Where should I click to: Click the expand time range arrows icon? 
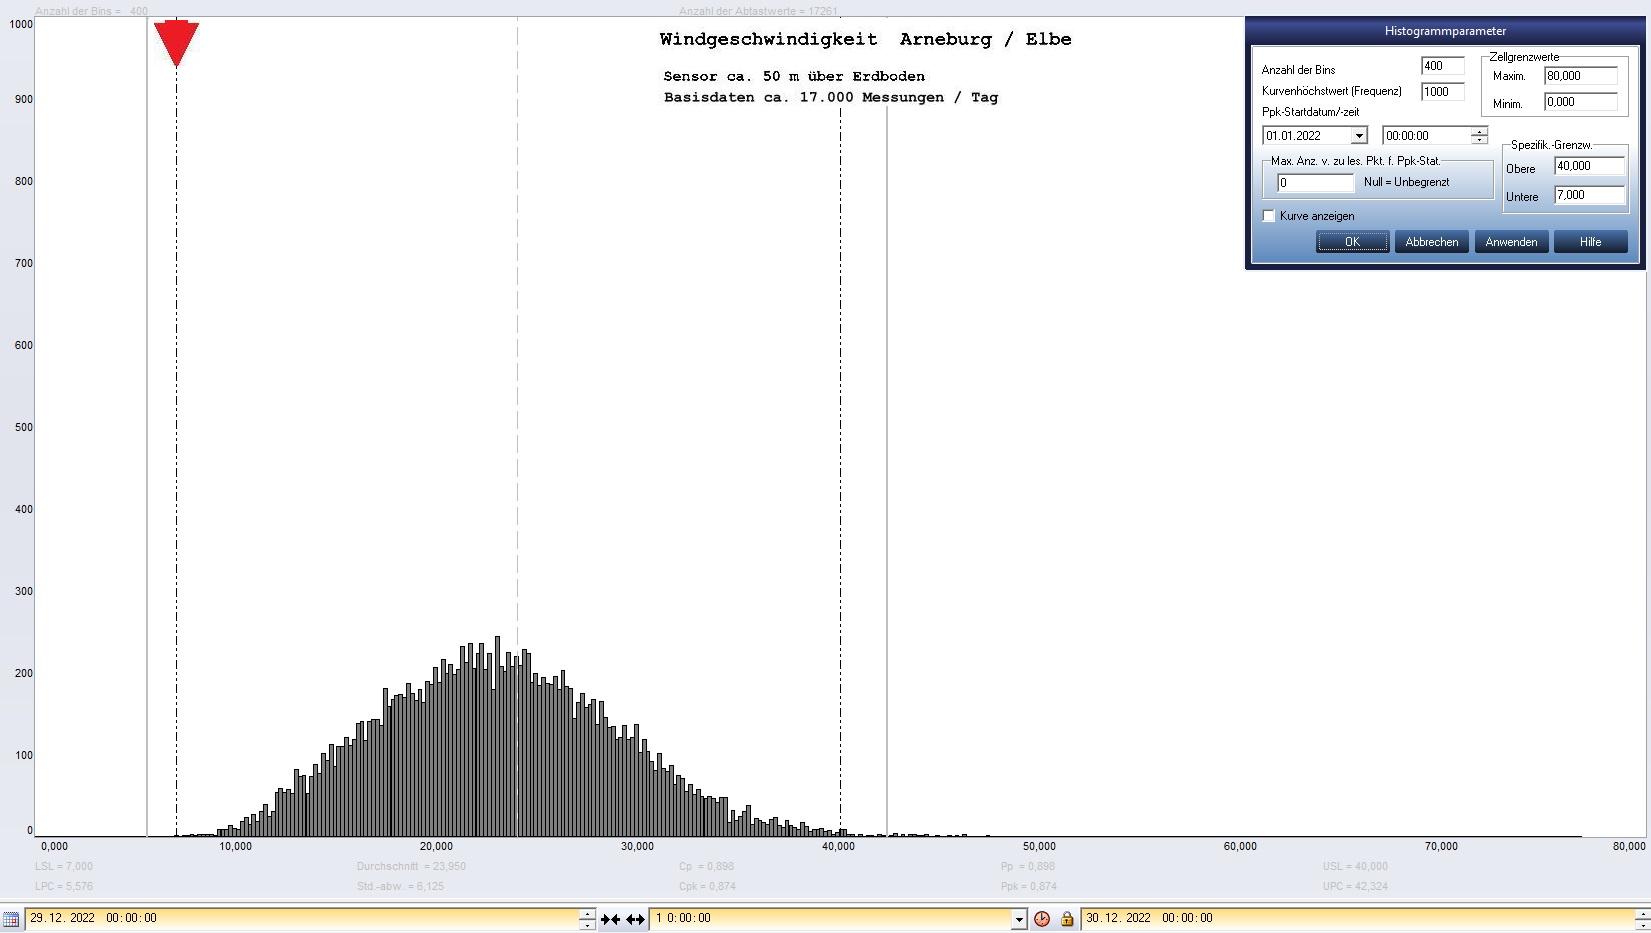635,919
